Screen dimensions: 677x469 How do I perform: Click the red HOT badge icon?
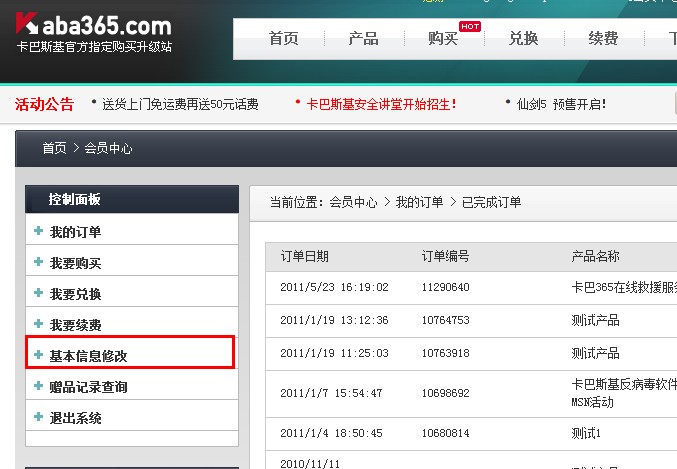coord(469,27)
